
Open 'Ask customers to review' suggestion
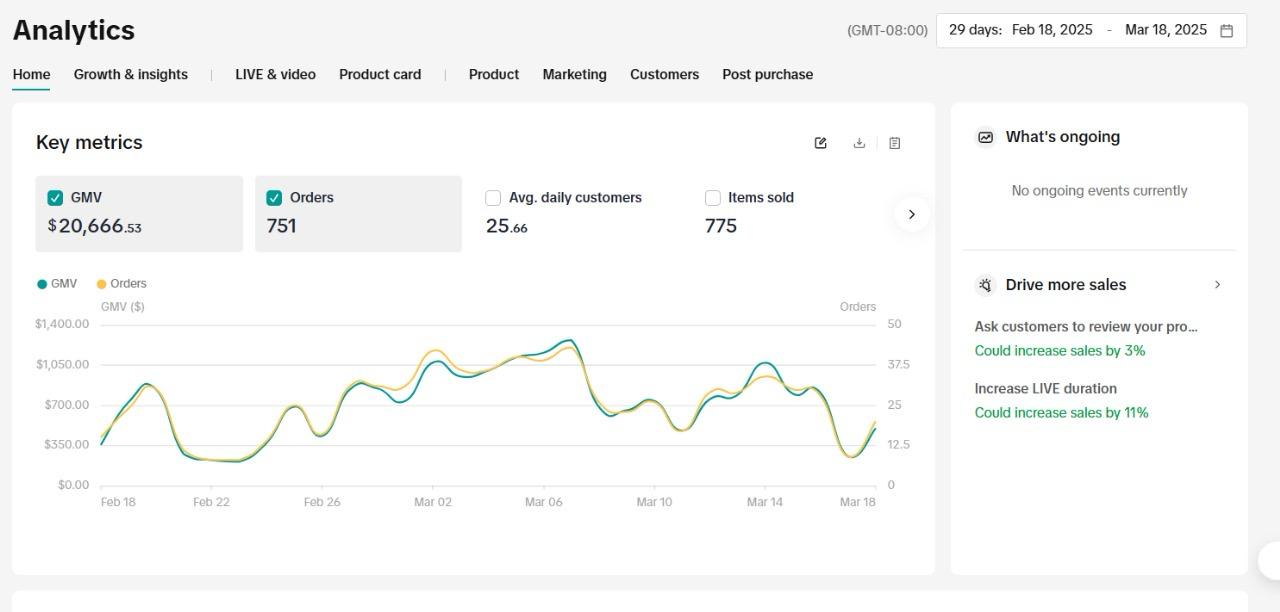(1085, 327)
